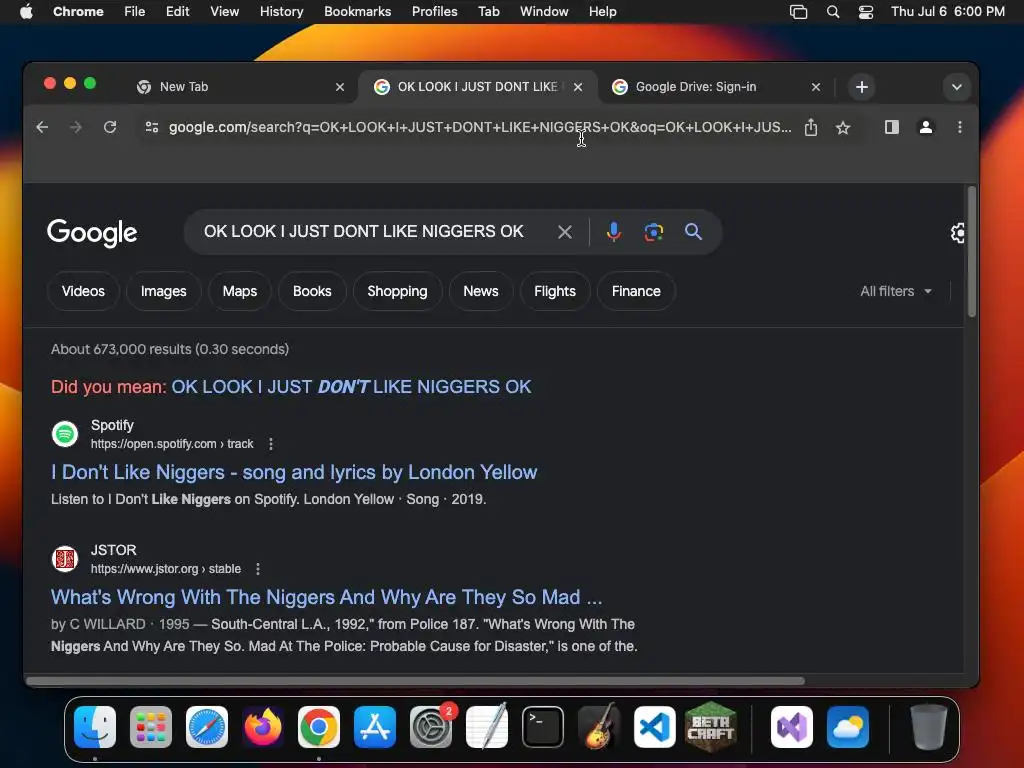Open Terminal from the Dock
The height and width of the screenshot is (768, 1024).
point(543,727)
